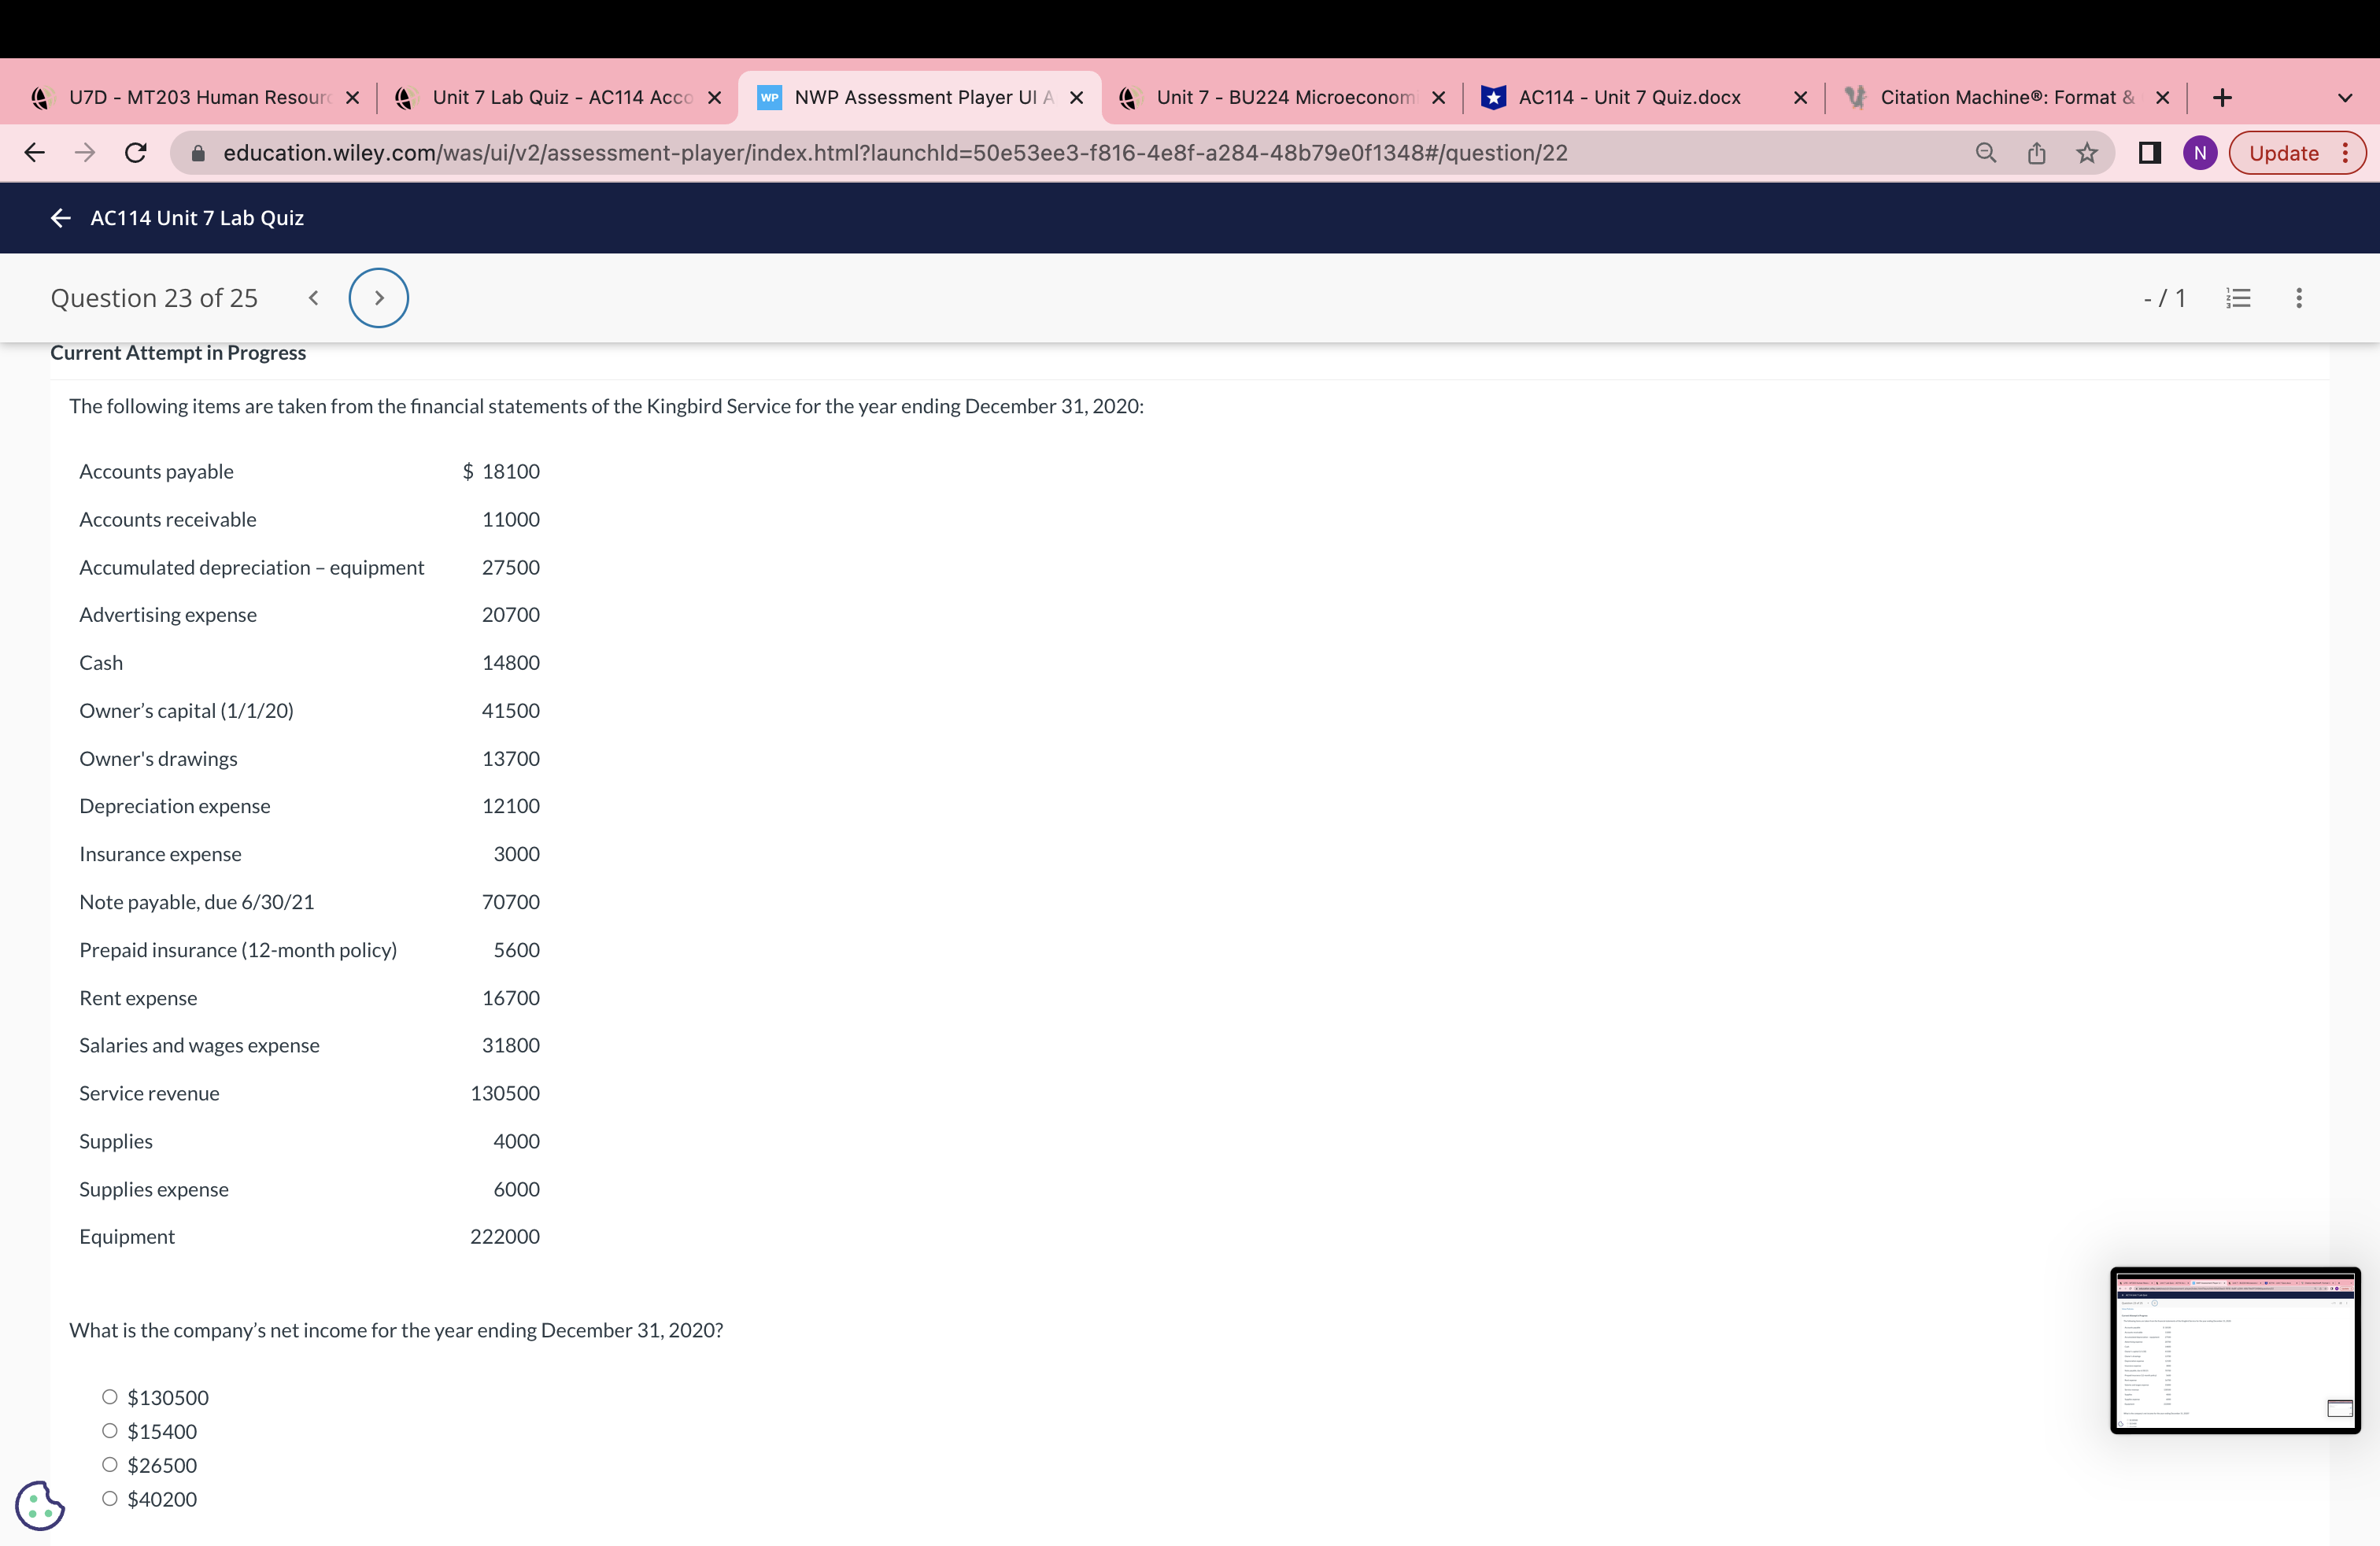Click the share icon in the toolbar
This screenshot has width=2380, height=1546.
(2036, 152)
